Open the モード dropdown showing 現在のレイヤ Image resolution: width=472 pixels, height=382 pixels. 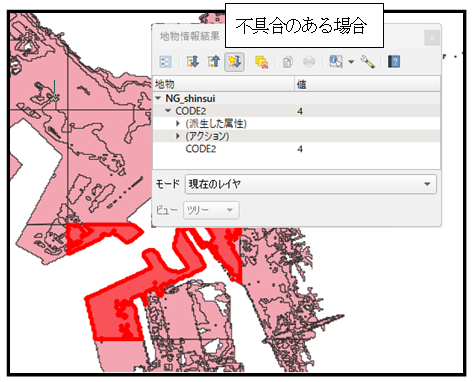coord(311,184)
